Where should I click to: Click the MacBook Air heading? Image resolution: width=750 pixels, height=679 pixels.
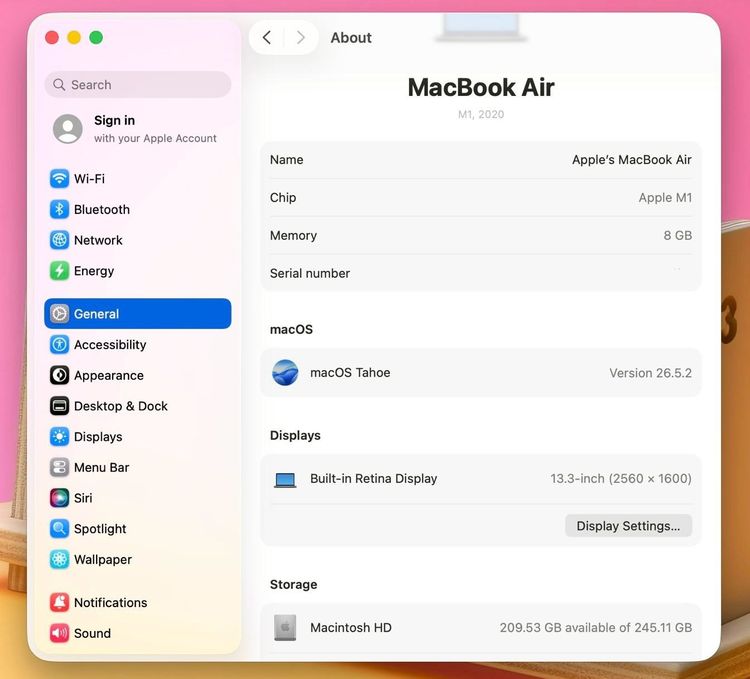[481, 88]
